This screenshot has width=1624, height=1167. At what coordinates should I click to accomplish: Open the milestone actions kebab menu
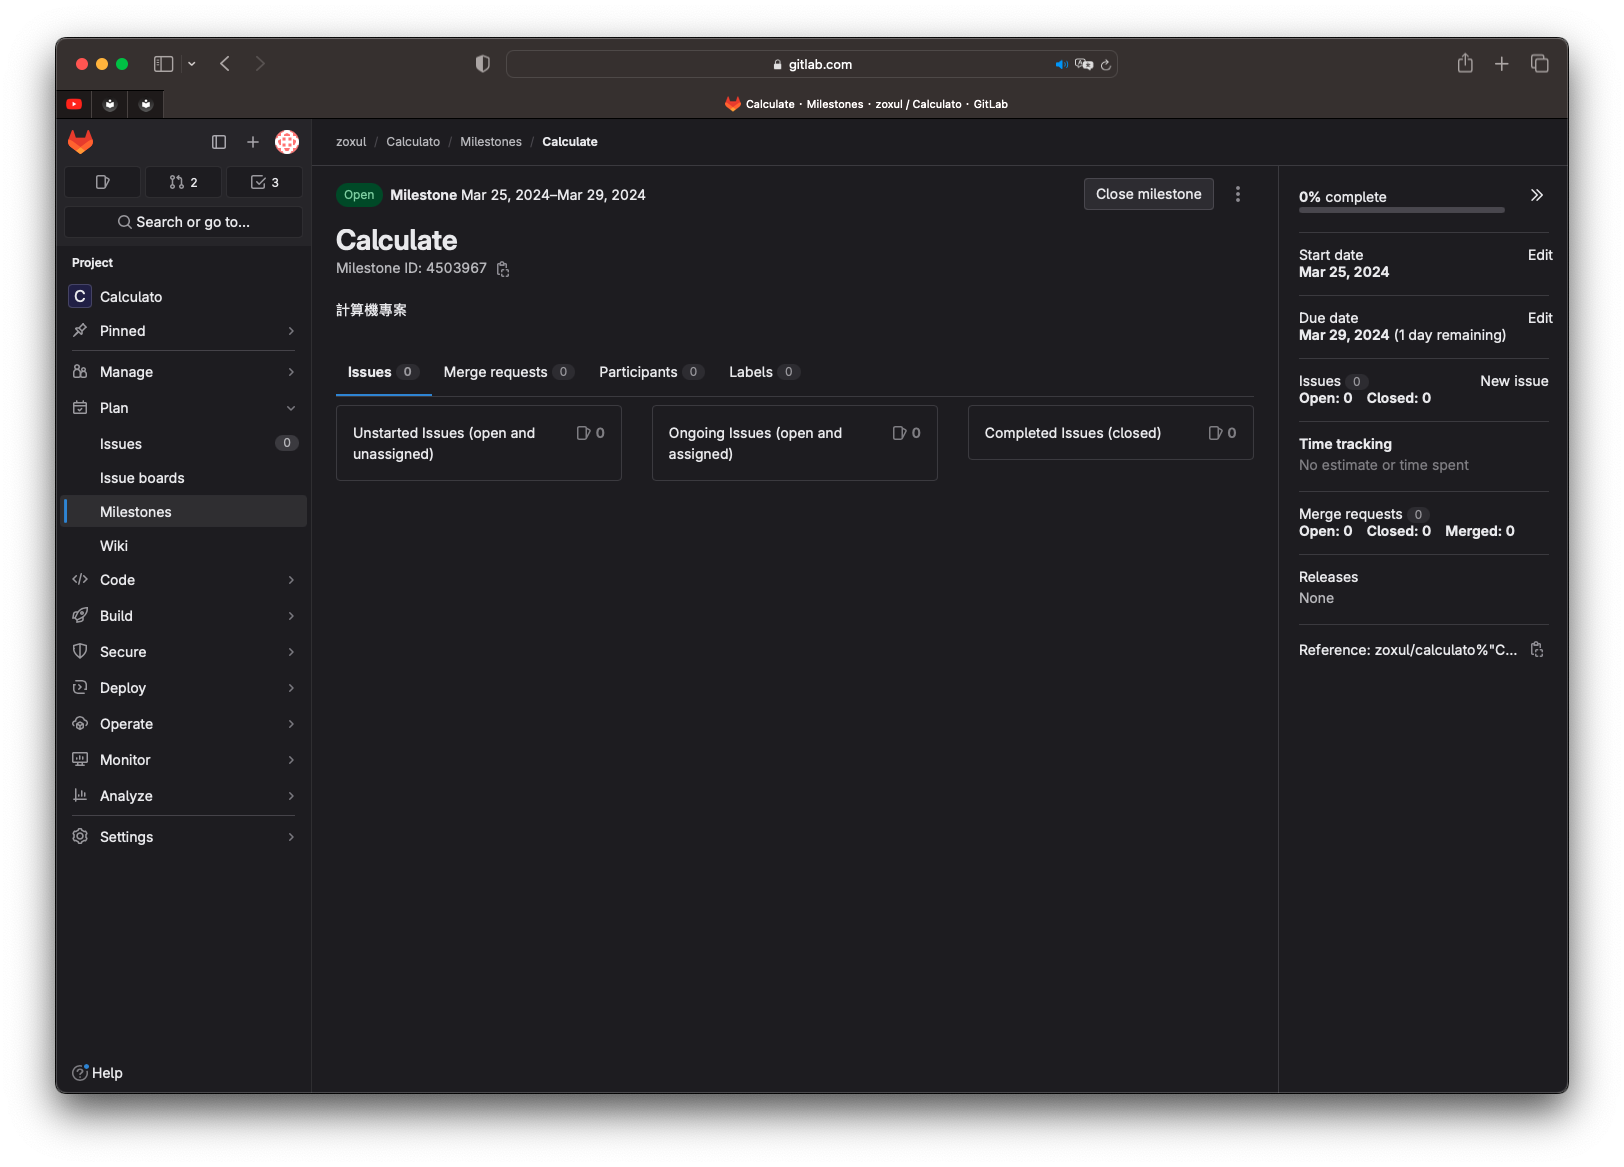(x=1237, y=194)
